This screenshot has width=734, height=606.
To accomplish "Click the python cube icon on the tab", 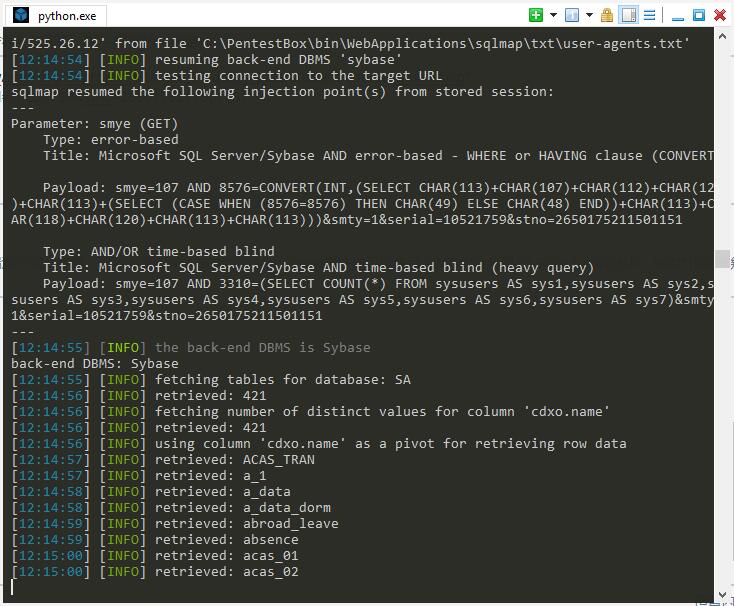I will (21, 15).
